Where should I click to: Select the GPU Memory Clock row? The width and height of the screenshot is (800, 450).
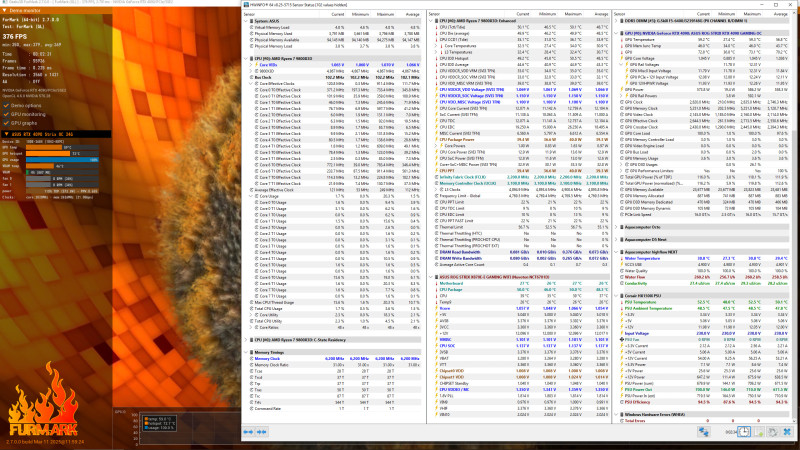[703, 108]
